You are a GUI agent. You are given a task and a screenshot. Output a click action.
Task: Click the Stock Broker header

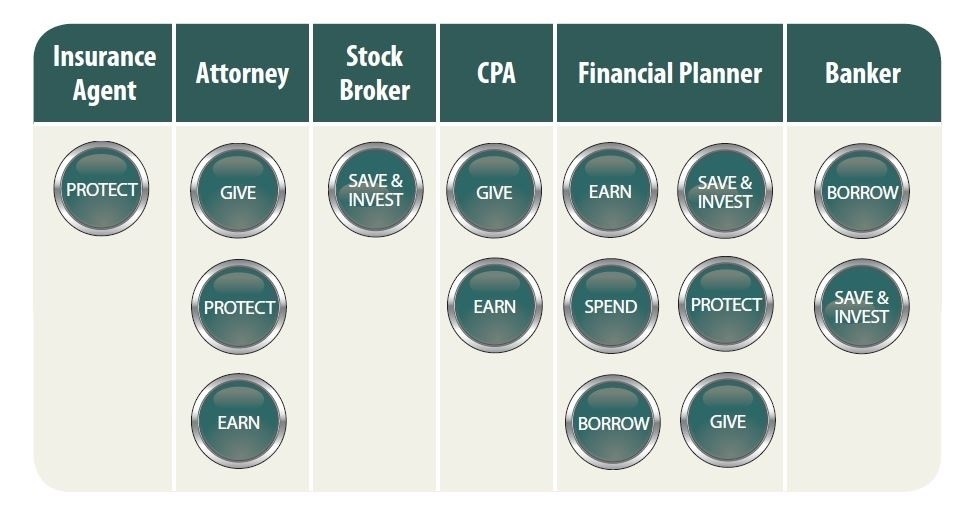[375, 73]
